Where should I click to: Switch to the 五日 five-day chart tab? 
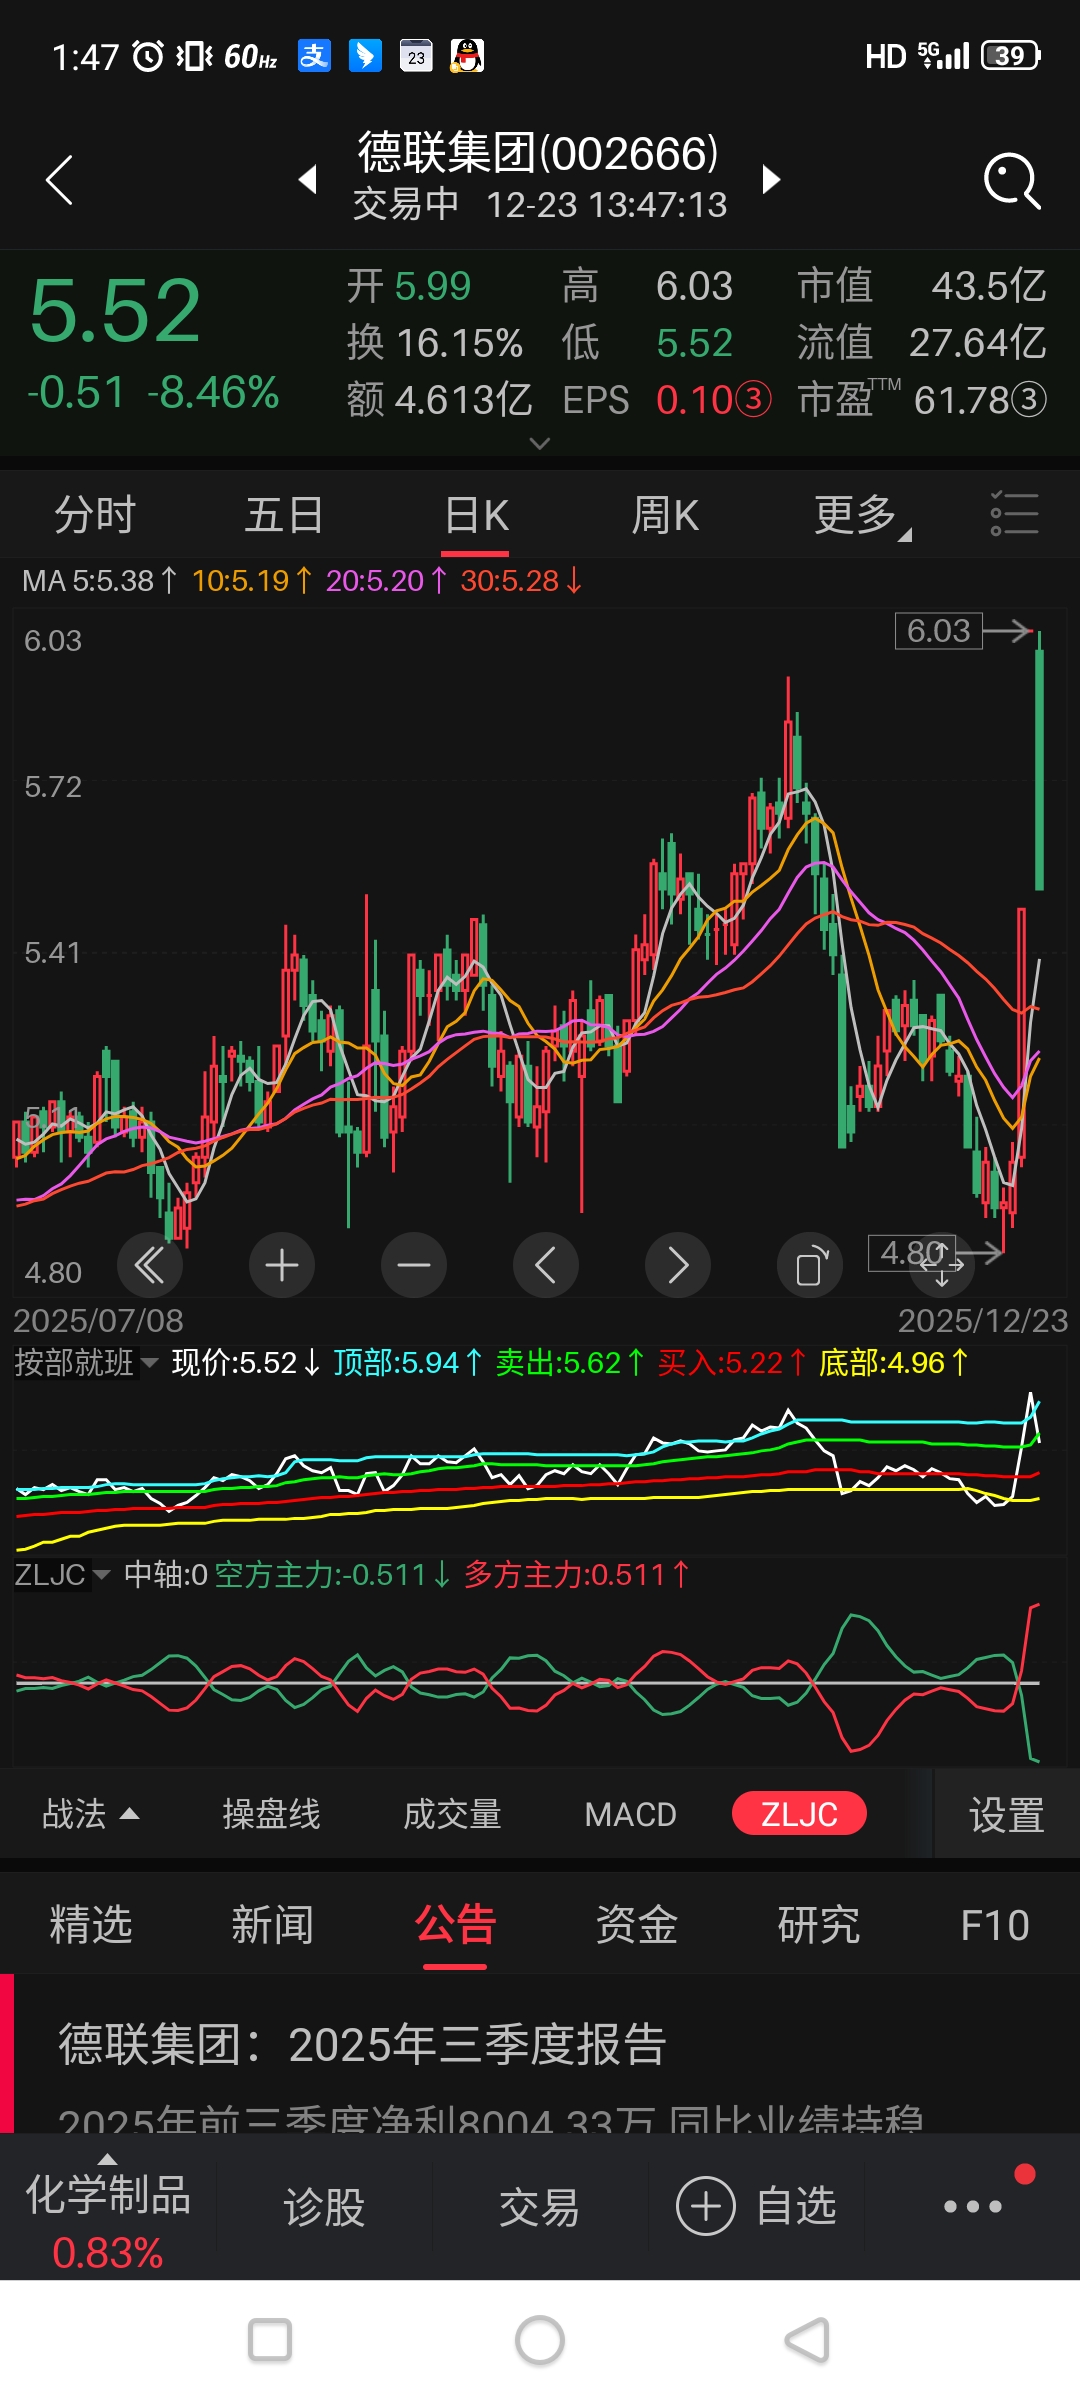284,515
